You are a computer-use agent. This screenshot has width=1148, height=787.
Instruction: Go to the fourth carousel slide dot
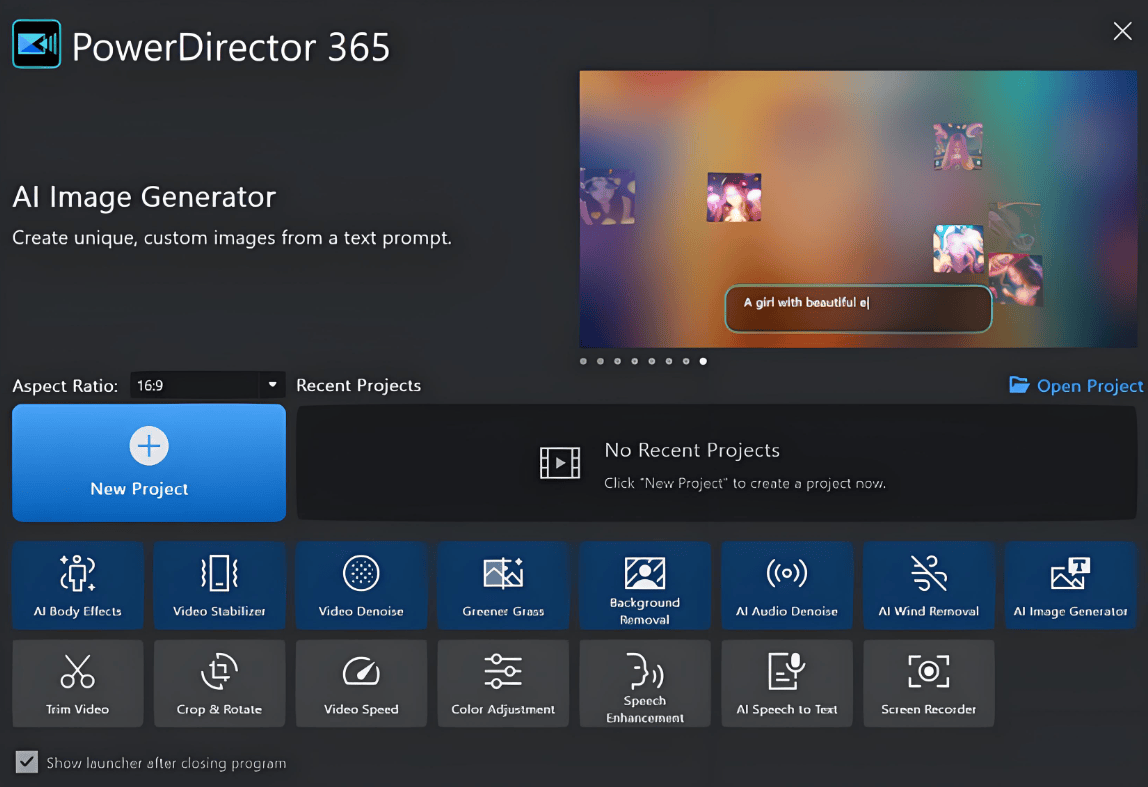click(x=635, y=361)
